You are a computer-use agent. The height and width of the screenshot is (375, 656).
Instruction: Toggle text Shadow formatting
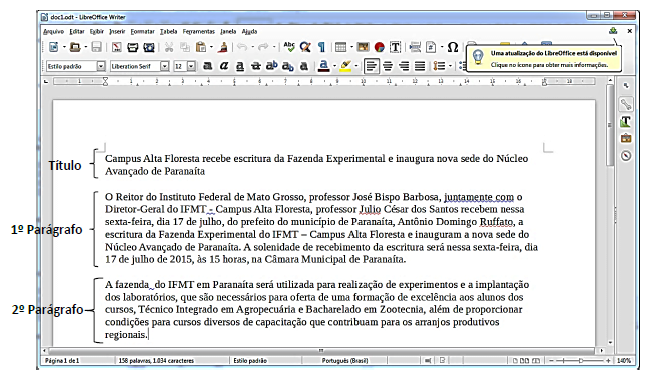(x=304, y=66)
